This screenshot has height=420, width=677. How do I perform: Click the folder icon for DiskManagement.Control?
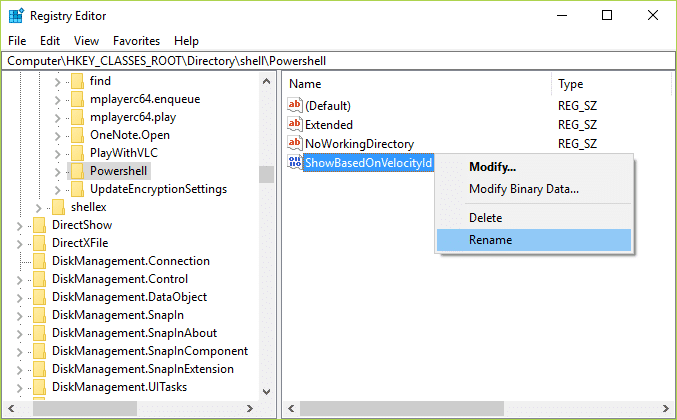coord(39,279)
